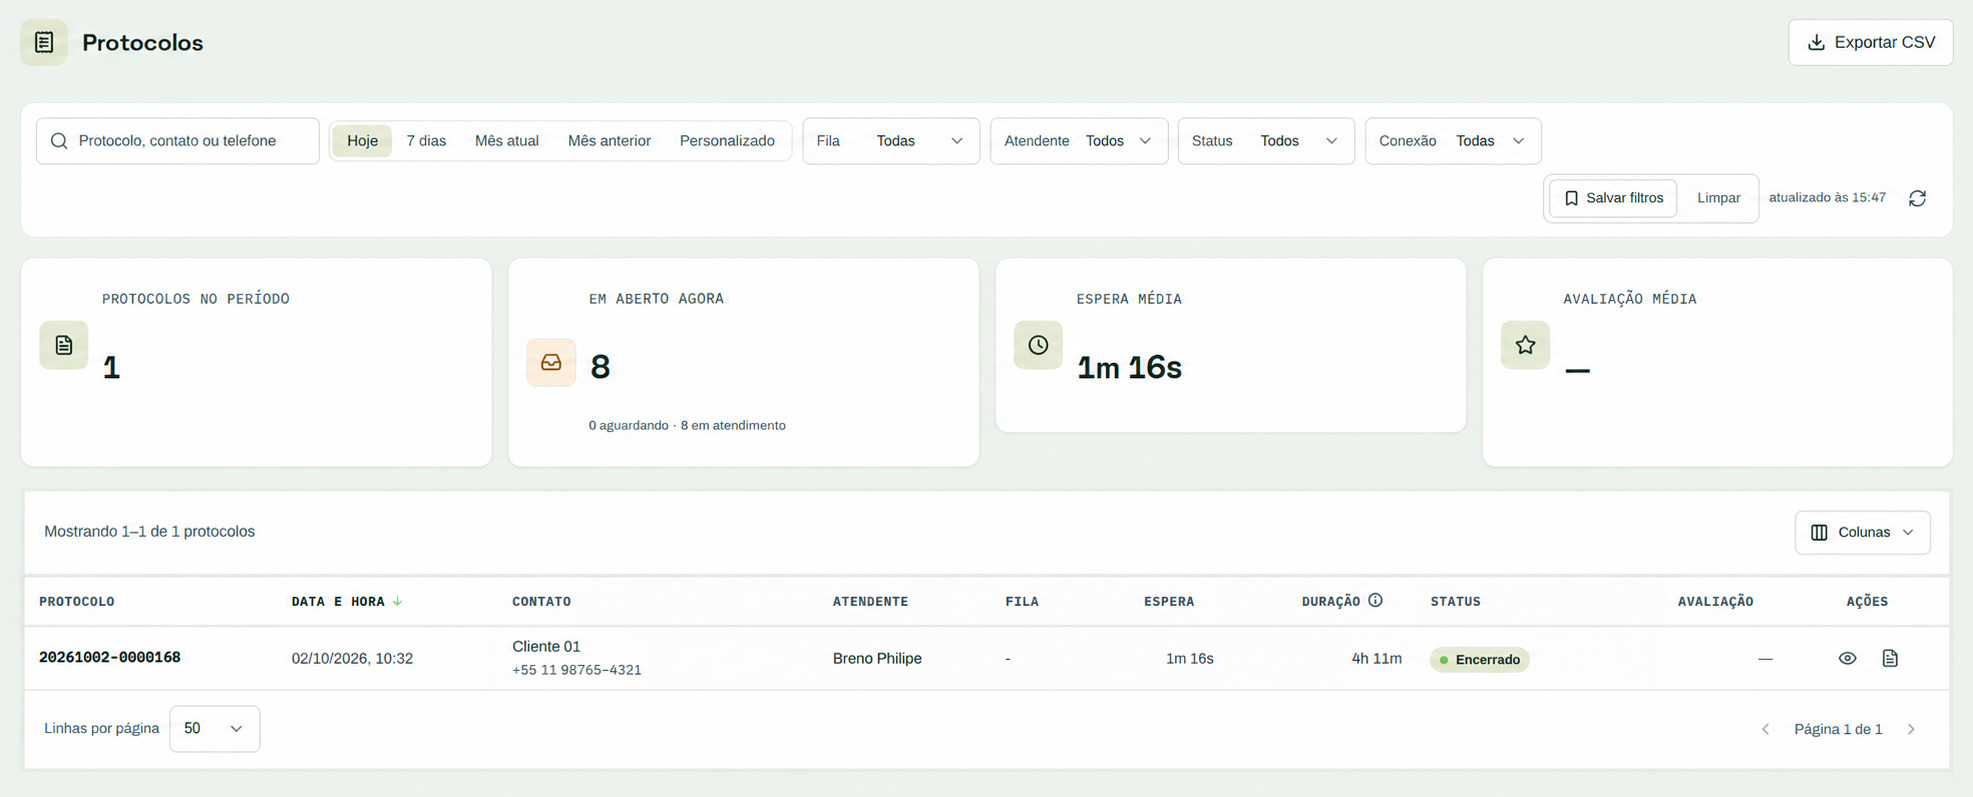Click the clock icon in Espera média card
1973x797 pixels.
click(1038, 345)
